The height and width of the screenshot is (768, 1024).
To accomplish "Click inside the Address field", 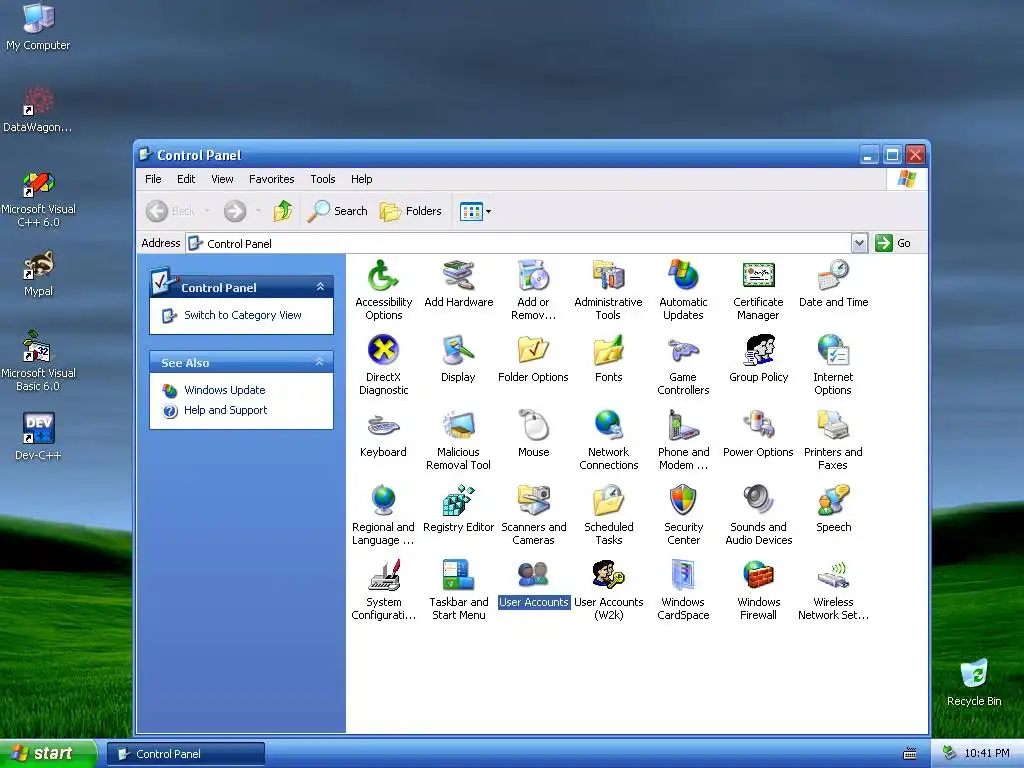I will pyautogui.click(x=519, y=243).
